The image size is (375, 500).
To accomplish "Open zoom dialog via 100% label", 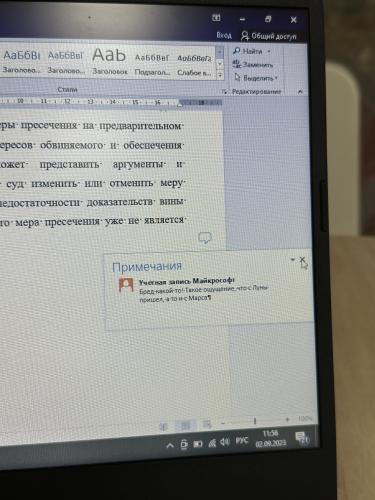I will coord(305,418).
